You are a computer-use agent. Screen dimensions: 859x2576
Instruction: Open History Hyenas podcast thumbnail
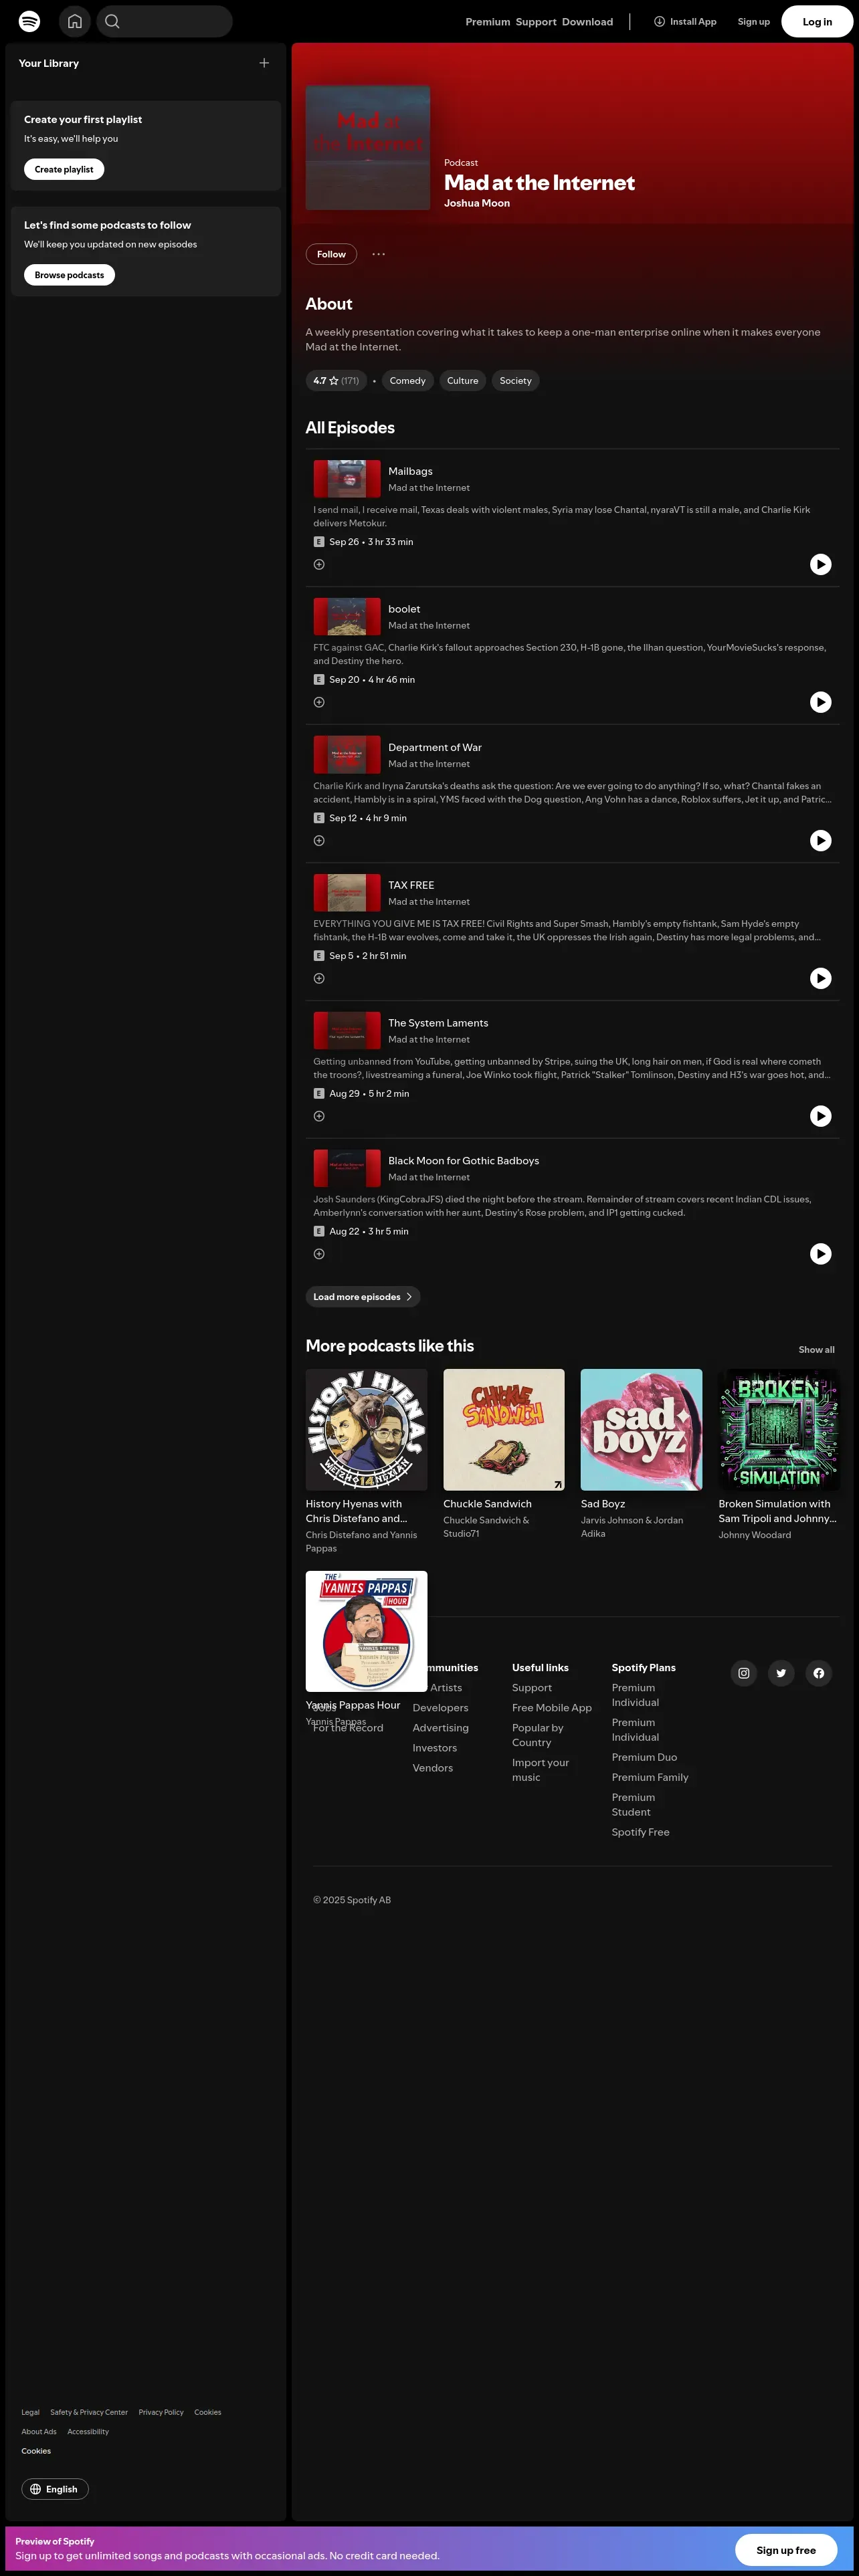[x=366, y=1430]
